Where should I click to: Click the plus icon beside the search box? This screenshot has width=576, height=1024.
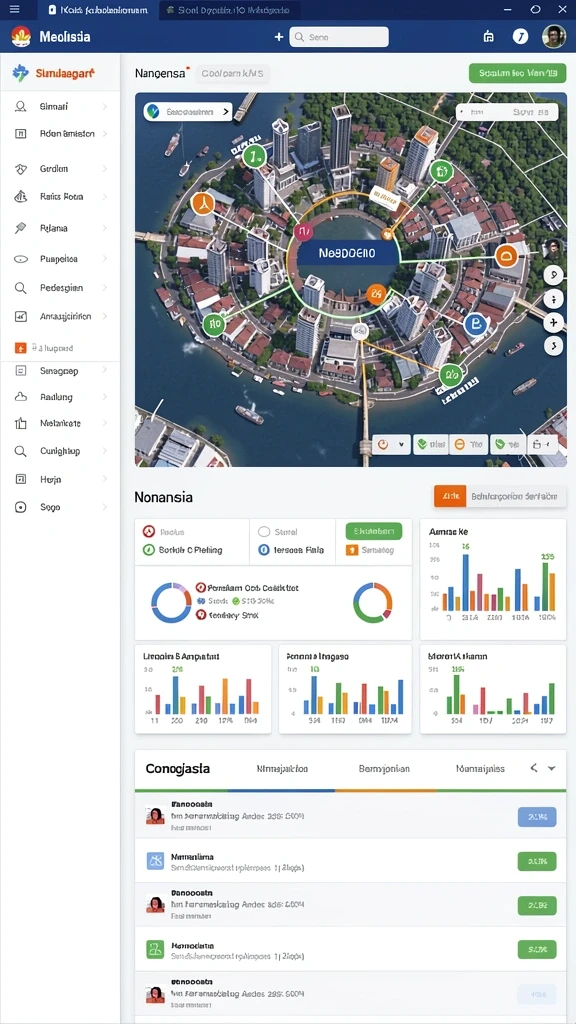click(279, 37)
